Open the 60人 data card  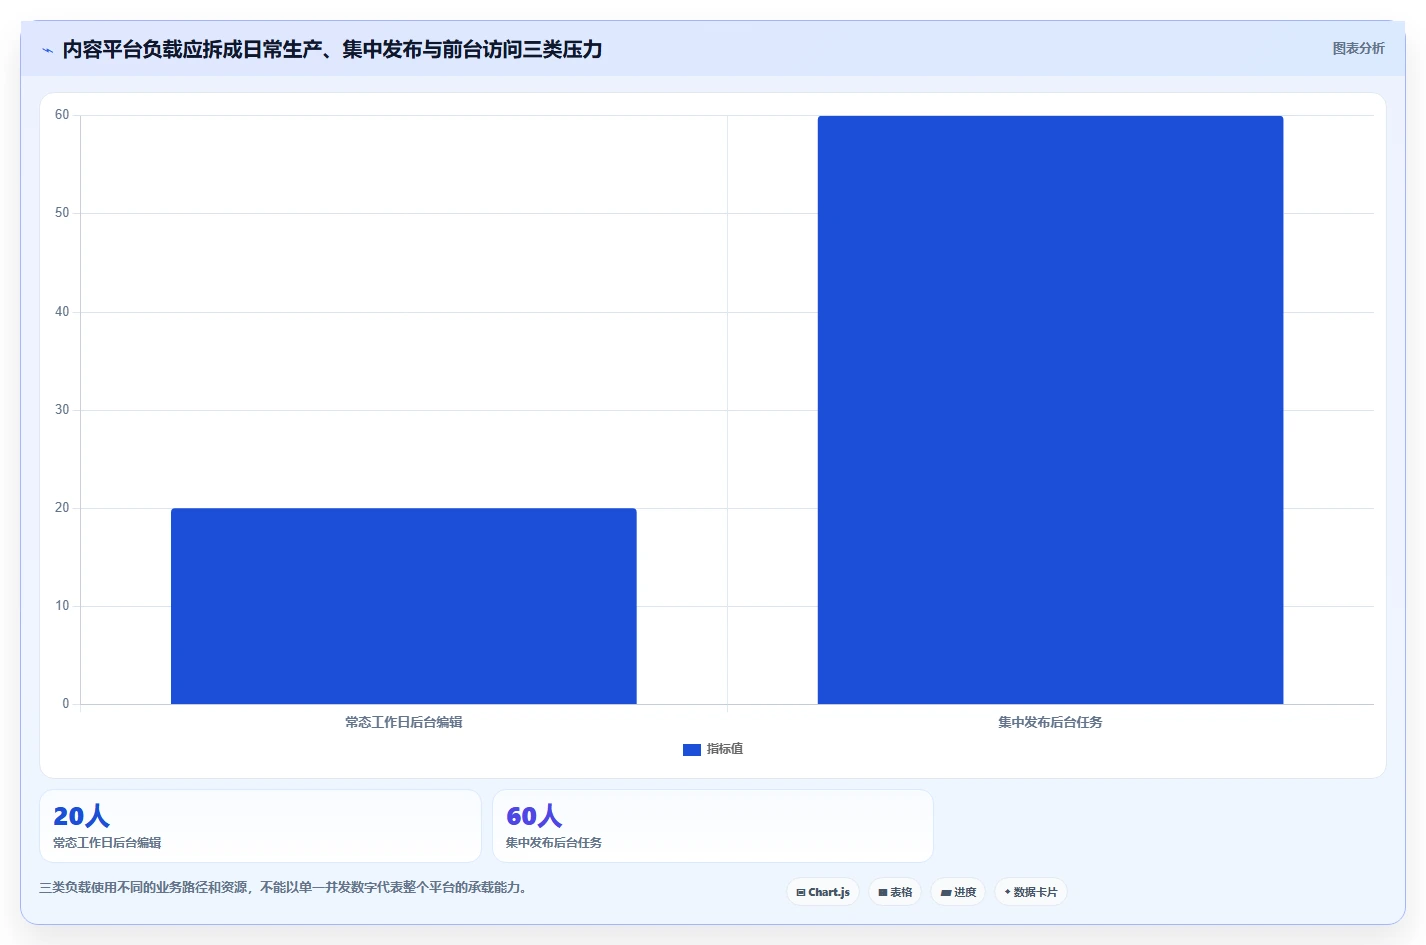[713, 826]
